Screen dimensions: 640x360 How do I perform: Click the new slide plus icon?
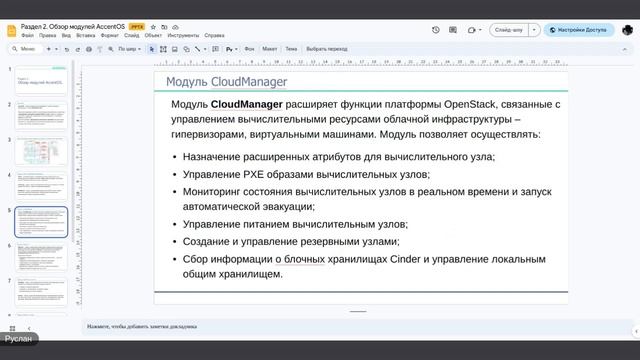49,49
